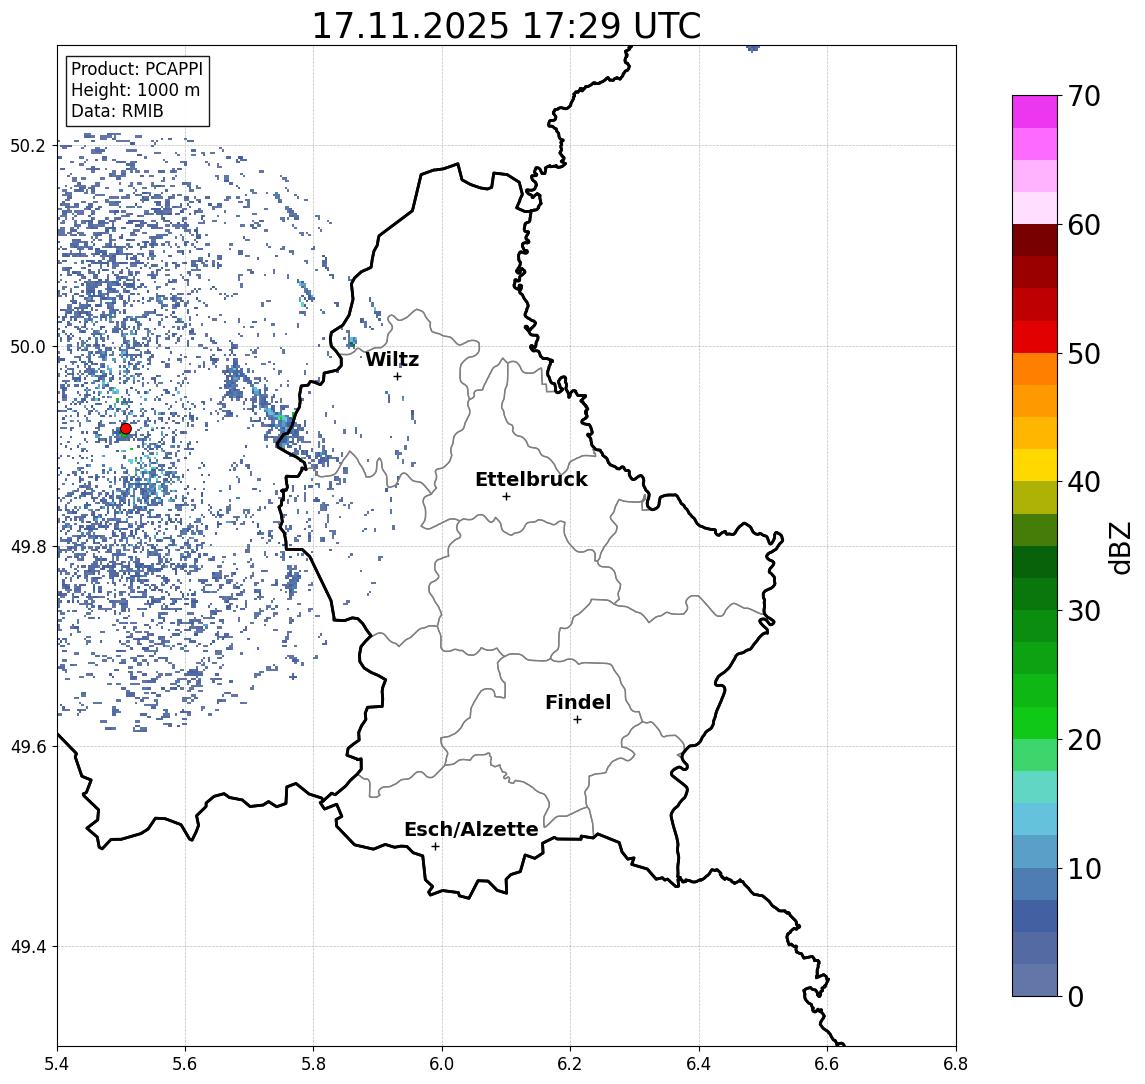Click the Ettelbruck station label
1145x1084 pixels.
(x=531, y=479)
